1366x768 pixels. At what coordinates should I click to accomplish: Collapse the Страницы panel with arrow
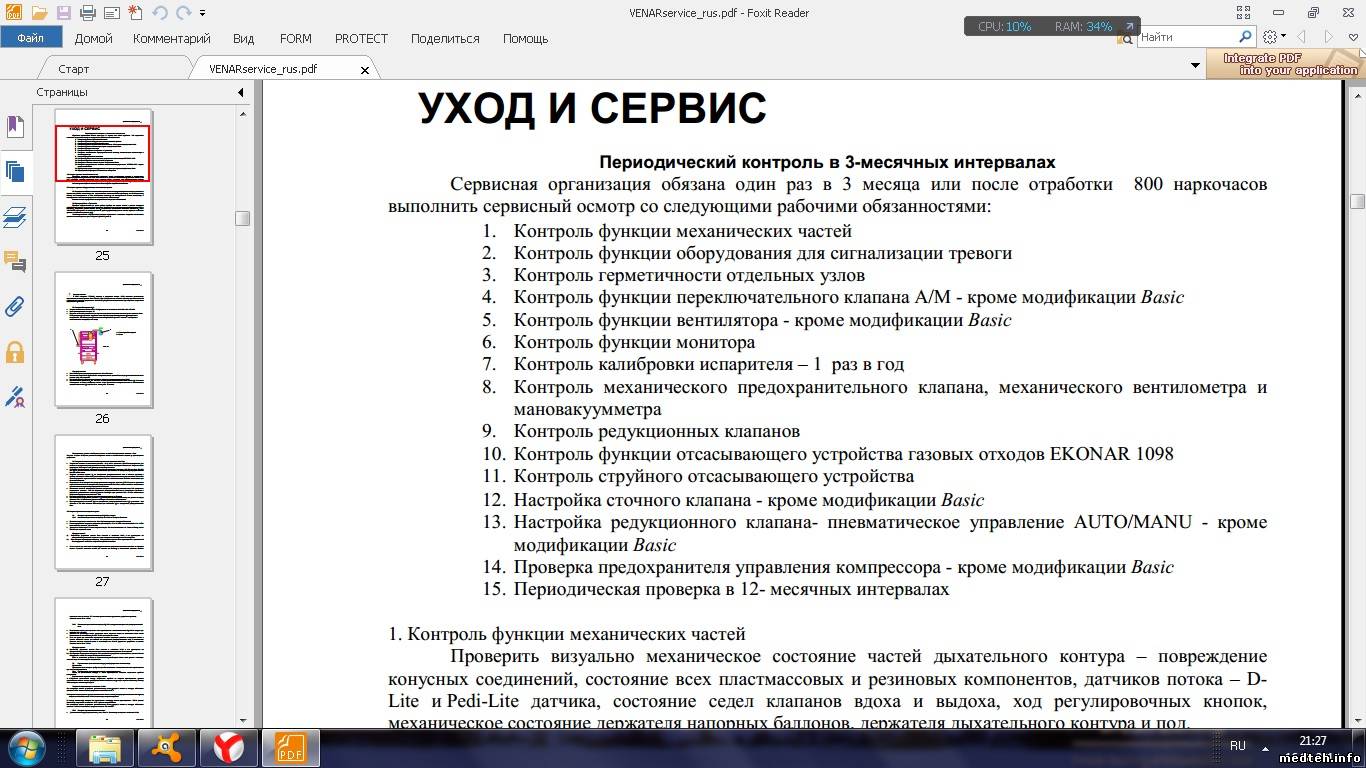pyautogui.click(x=240, y=92)
